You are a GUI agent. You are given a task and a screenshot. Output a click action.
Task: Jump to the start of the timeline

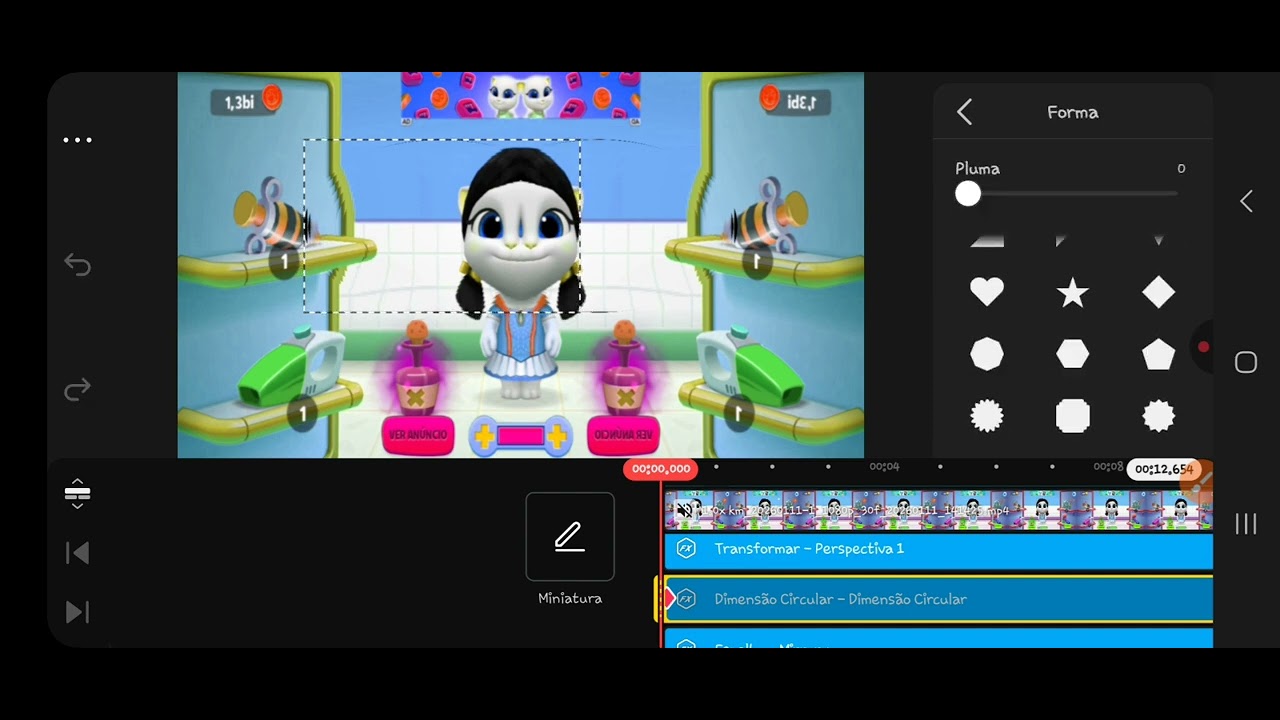click(77, 553)
